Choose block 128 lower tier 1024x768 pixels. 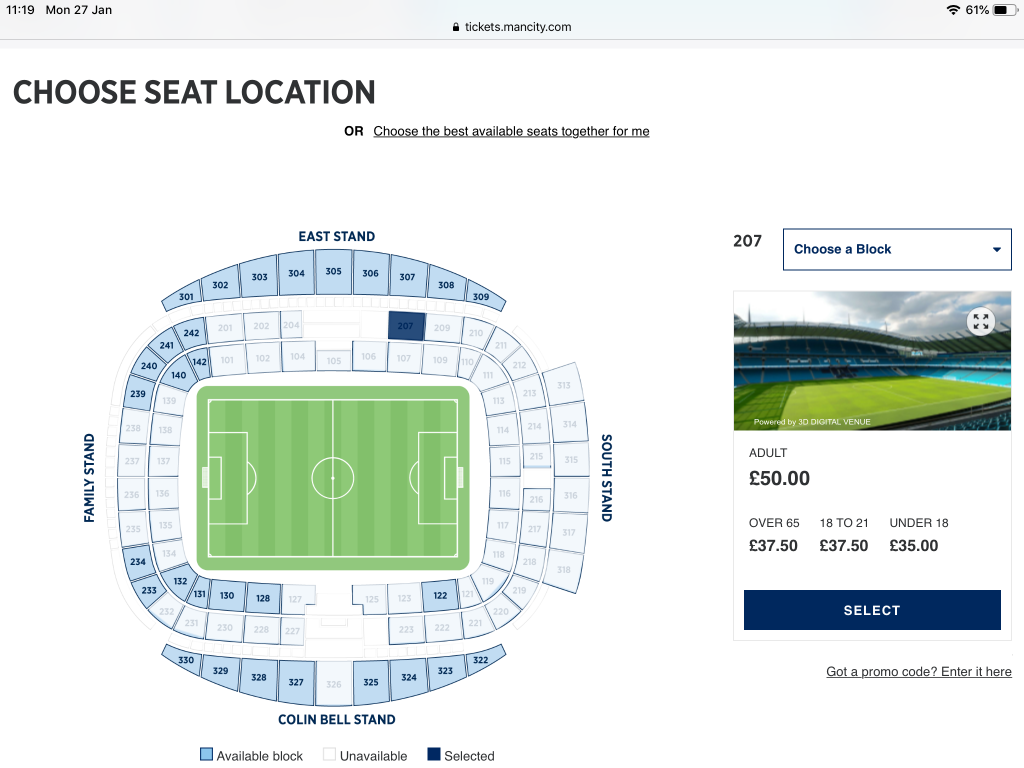(x=263, y=598)
